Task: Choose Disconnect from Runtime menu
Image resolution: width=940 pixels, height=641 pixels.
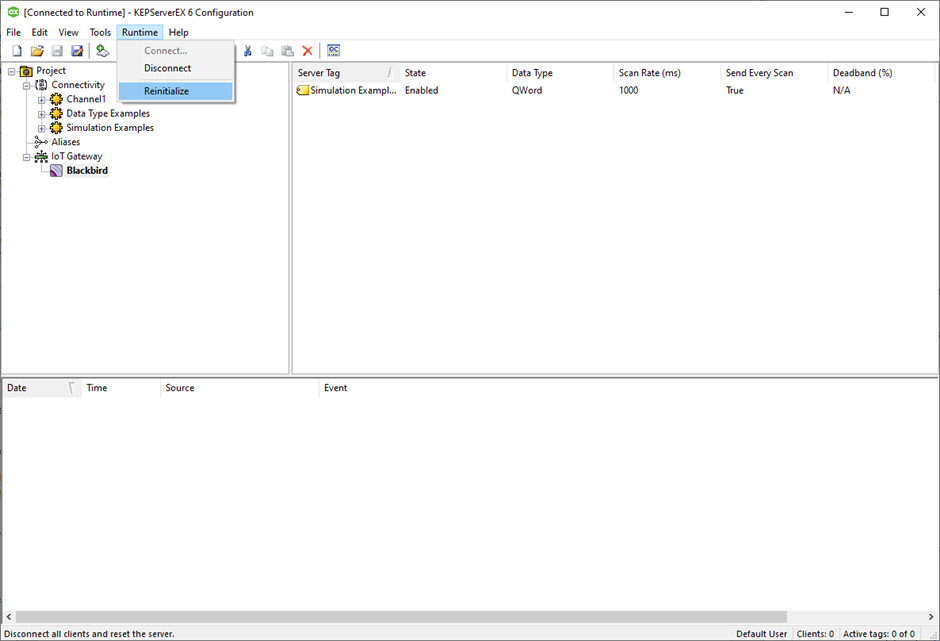Action: pyautogui.click(x=176, y=68)
